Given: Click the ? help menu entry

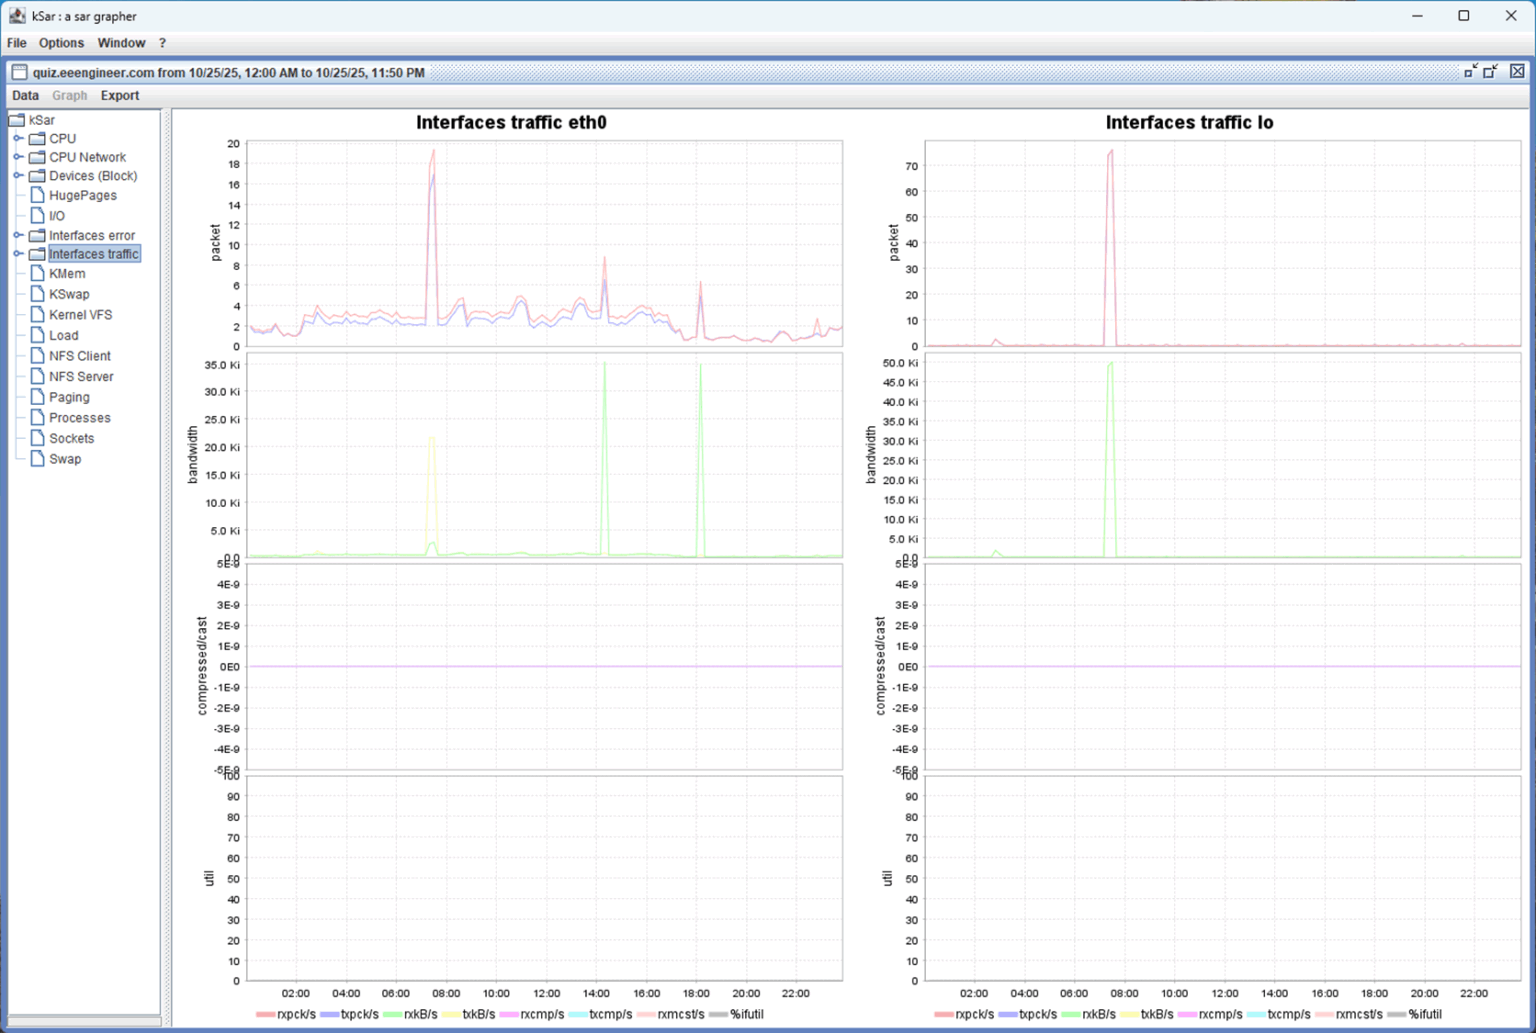Looking at the screenshot, I should (x=162, y=42).
